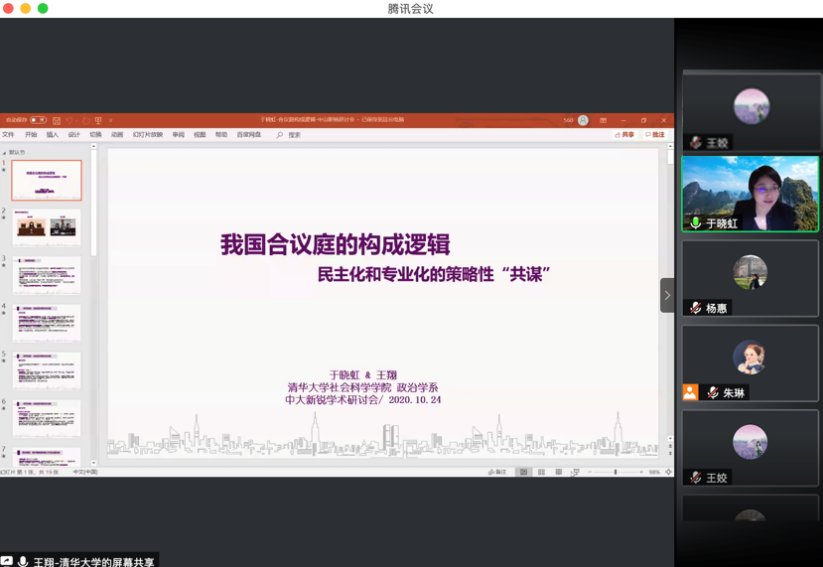The height and width of the screenshot is (567, 823).
Task: Switch to Reading view icon
Action: point(558,472)
